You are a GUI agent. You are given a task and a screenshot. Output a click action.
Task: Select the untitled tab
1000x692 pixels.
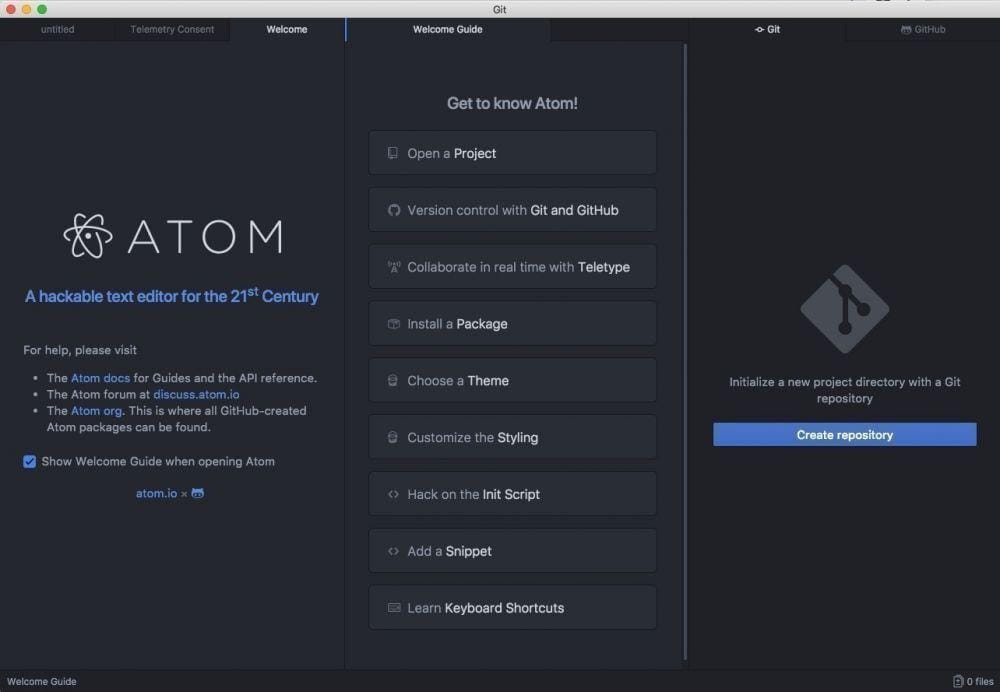pos(57,29)
